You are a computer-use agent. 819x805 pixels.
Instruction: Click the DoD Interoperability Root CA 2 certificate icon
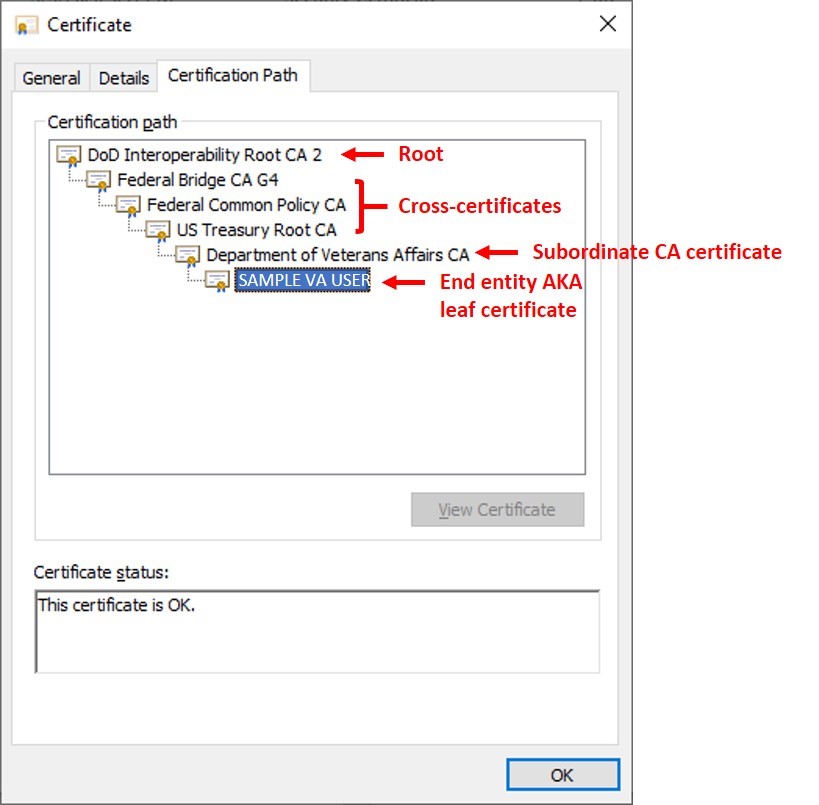(x=69, y=156)
